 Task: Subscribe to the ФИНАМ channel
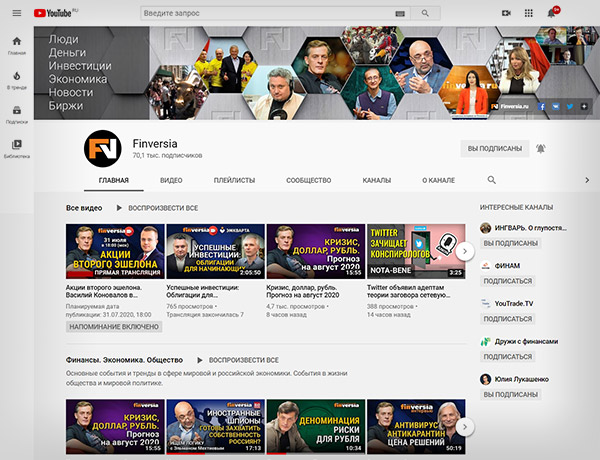[x=507, y=281]
